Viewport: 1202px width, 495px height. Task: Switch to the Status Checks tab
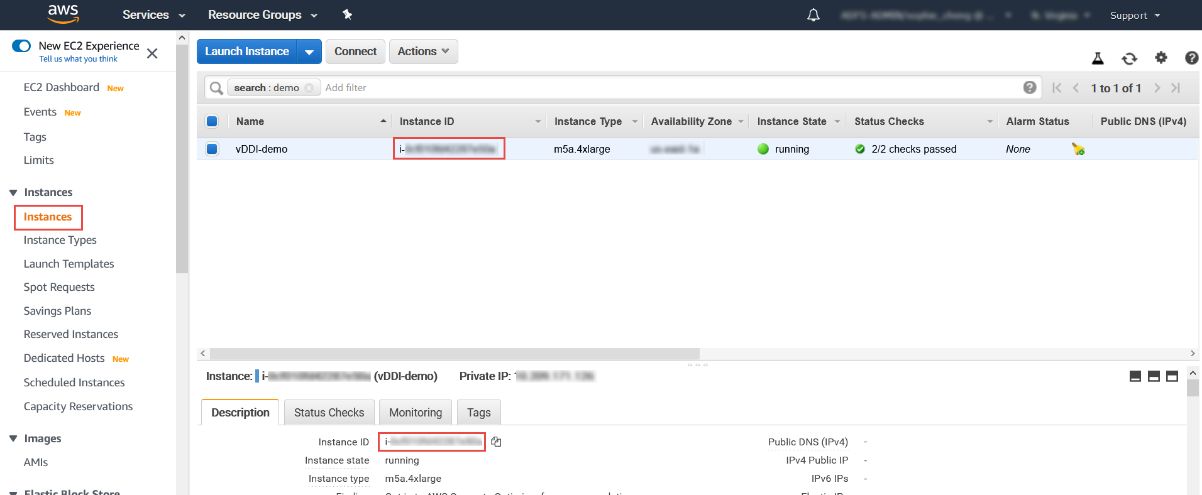coord(329,412)
